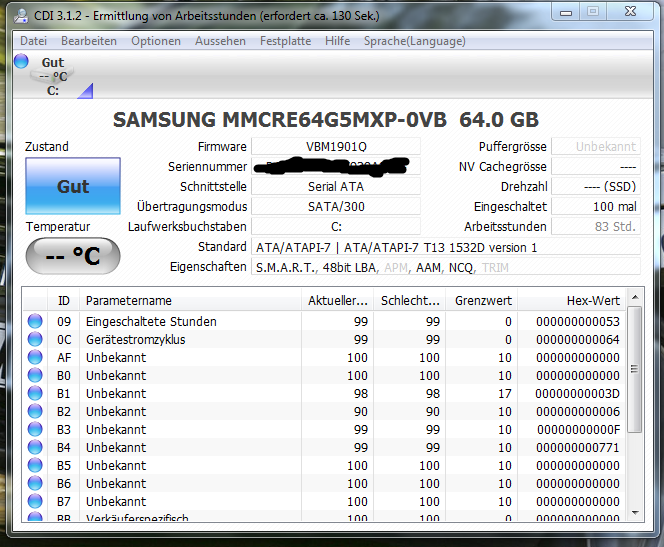Close the CDI window
The image size is (664, 547).
coord(630,12)
